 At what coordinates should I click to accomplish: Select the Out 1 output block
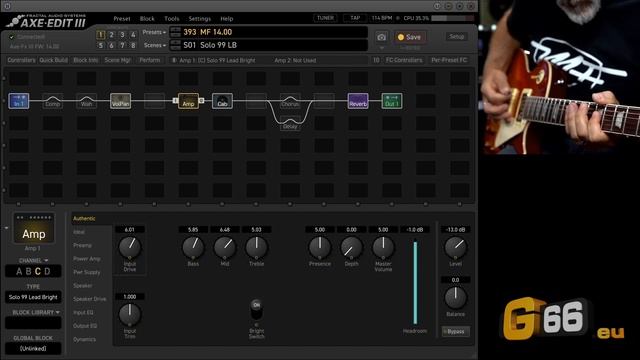392,101
